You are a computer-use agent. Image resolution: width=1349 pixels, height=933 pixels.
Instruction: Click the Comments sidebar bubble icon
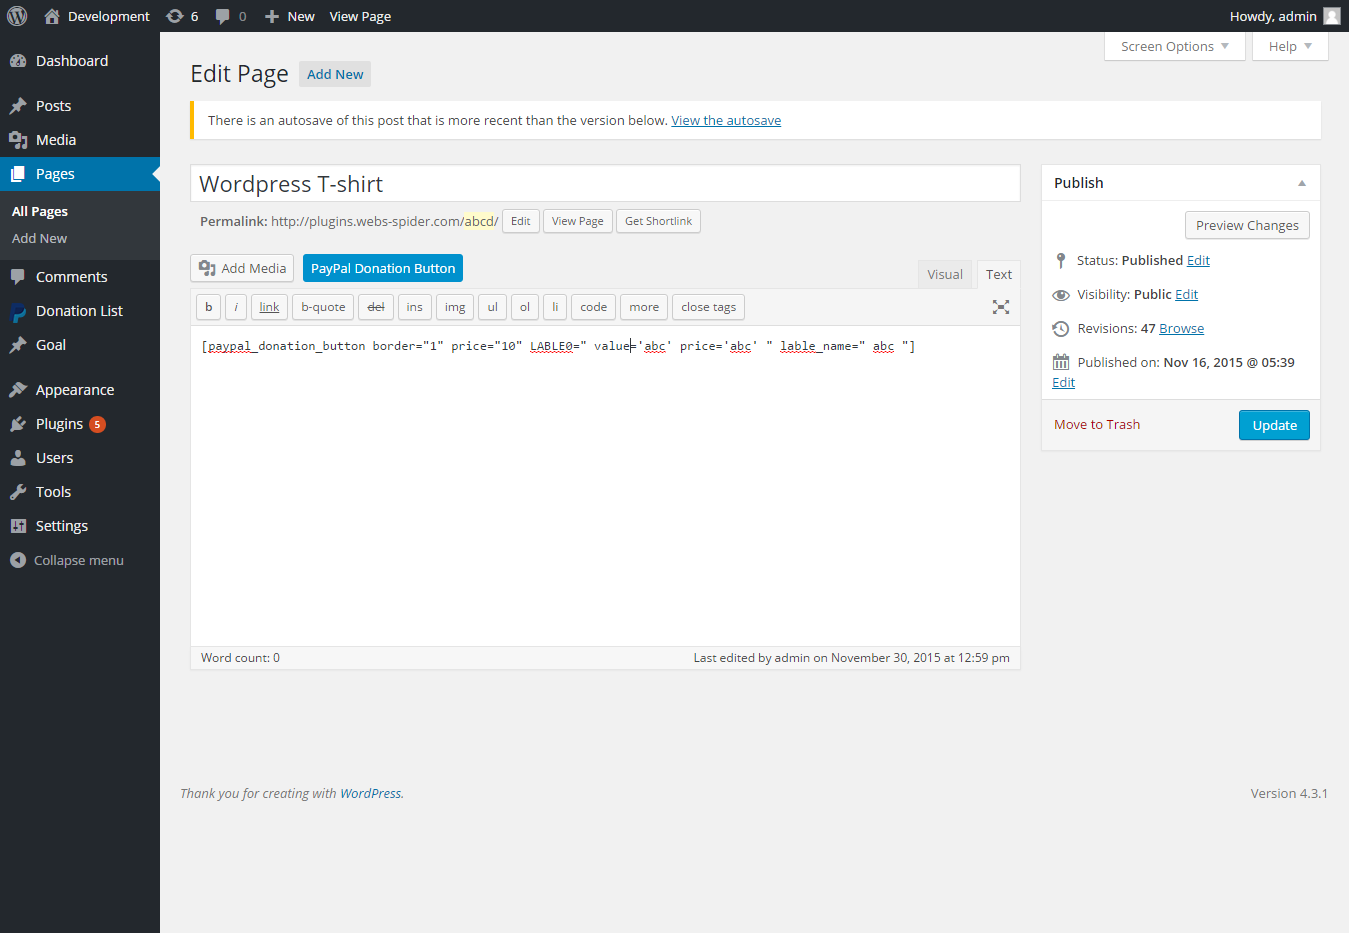point(18,277)
